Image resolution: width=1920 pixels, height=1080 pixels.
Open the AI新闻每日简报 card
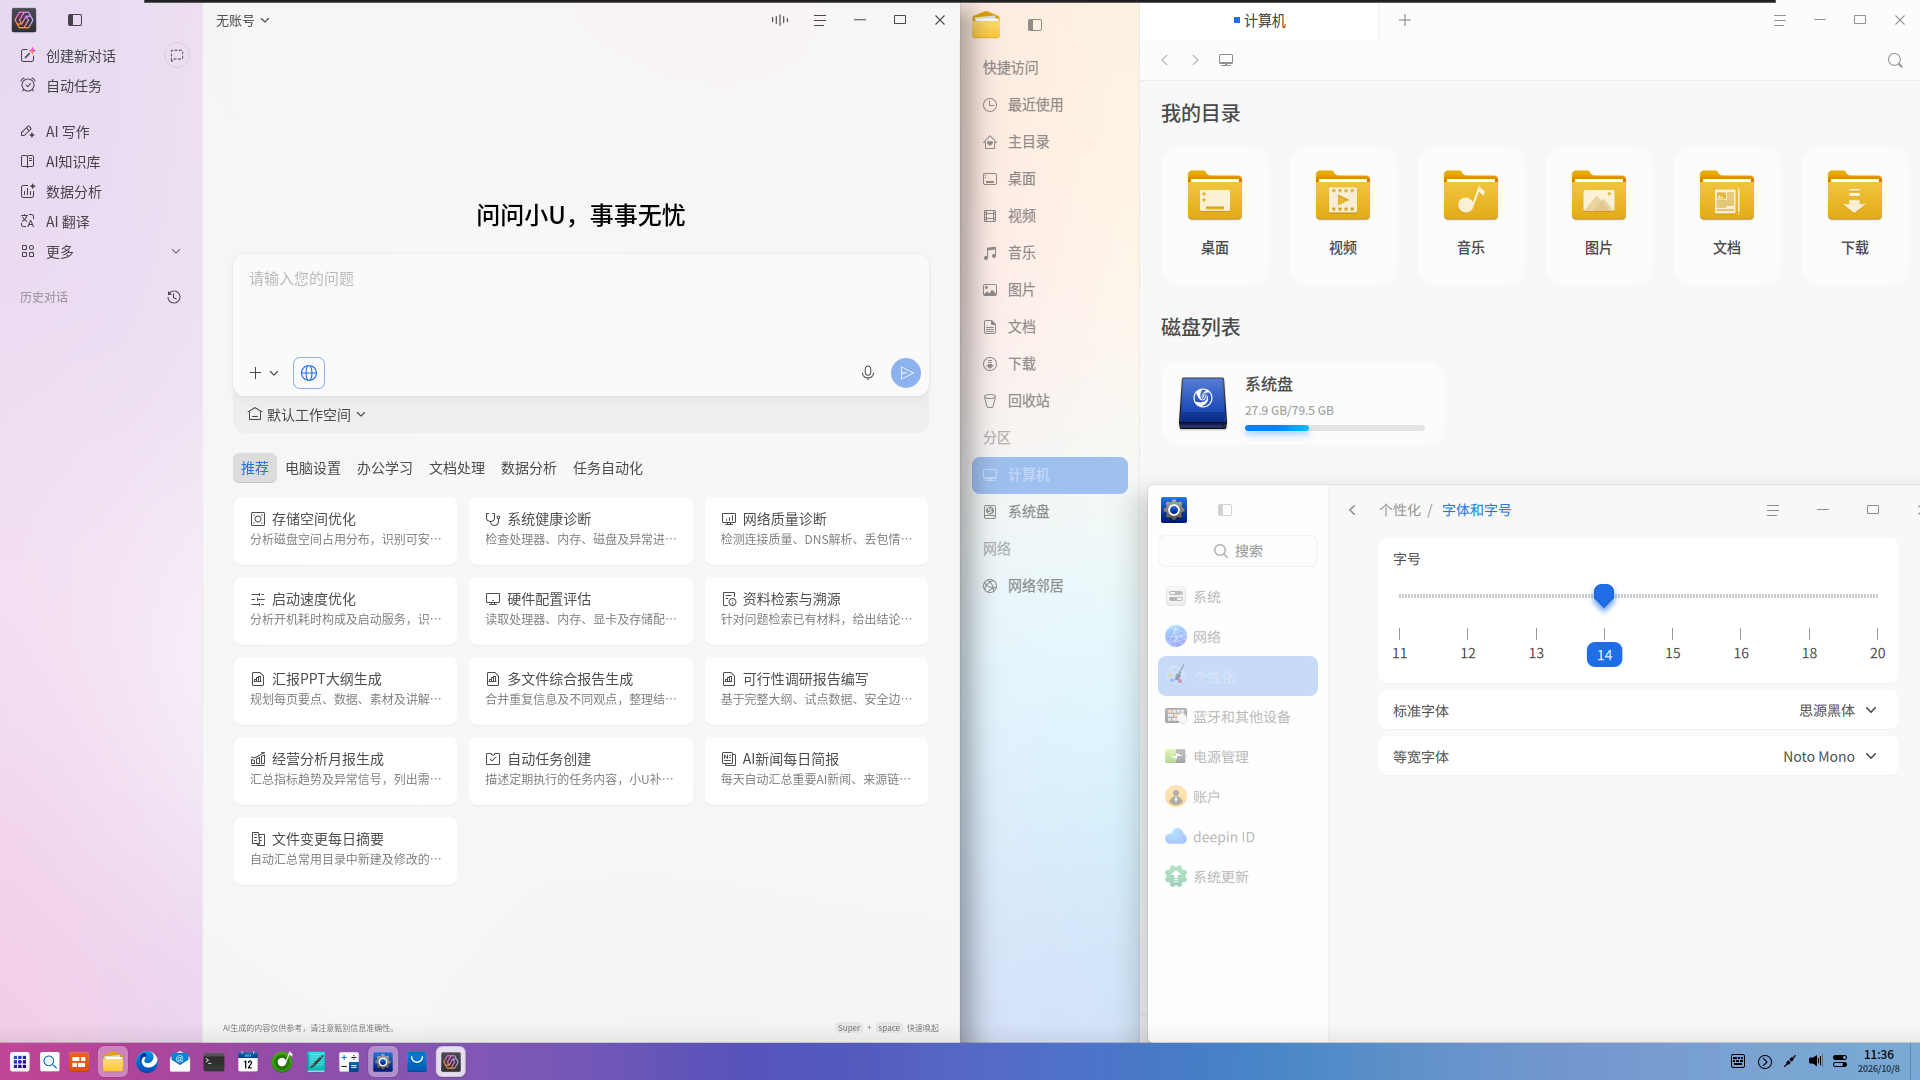coord(816,770)
